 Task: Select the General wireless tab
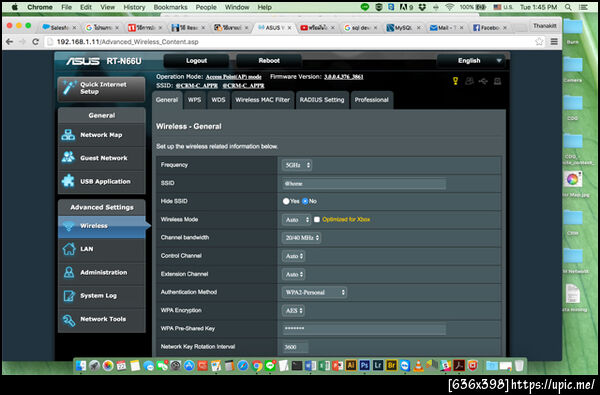(x=167, y=100)
